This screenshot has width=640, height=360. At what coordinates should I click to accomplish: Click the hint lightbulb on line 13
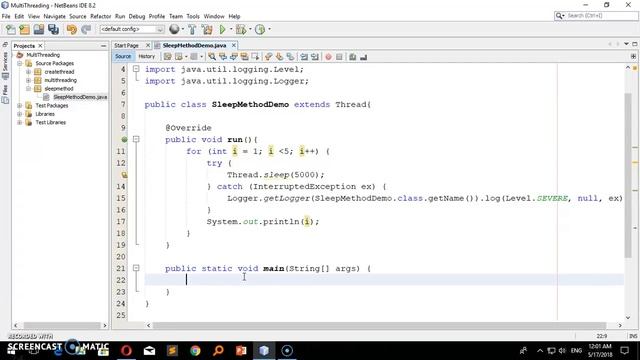click(x=124, y=175)
